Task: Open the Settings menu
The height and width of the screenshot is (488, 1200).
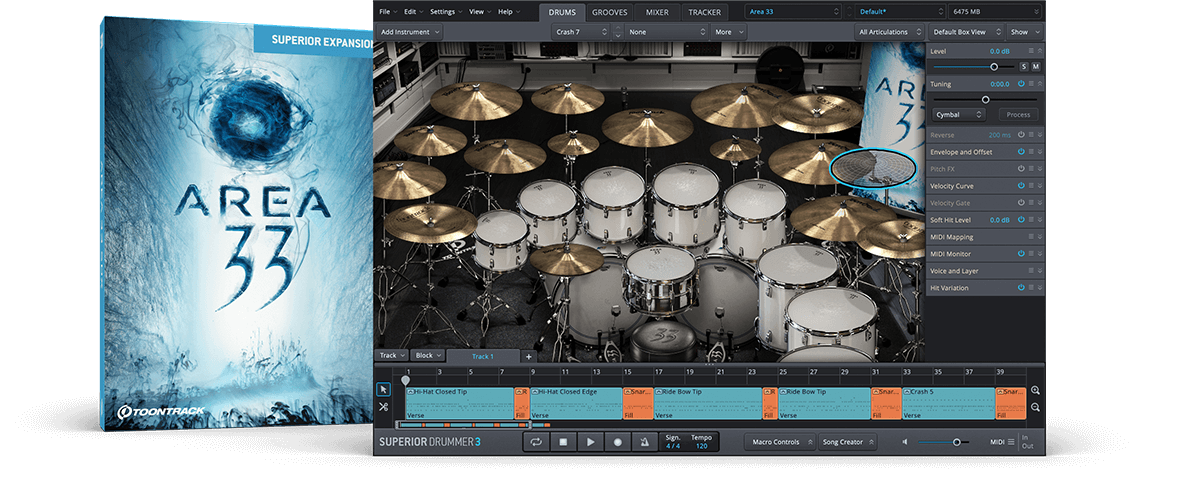Action: 445,11
